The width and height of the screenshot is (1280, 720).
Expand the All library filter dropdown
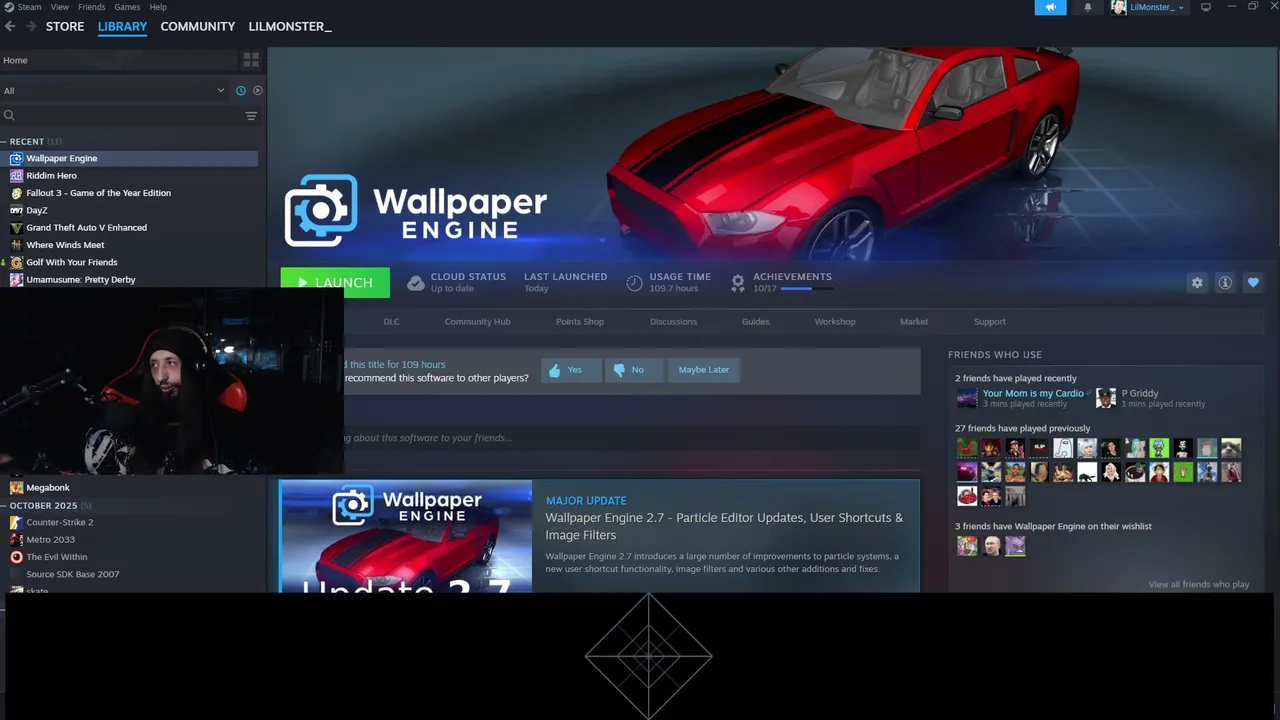click(x=114, y=90)
